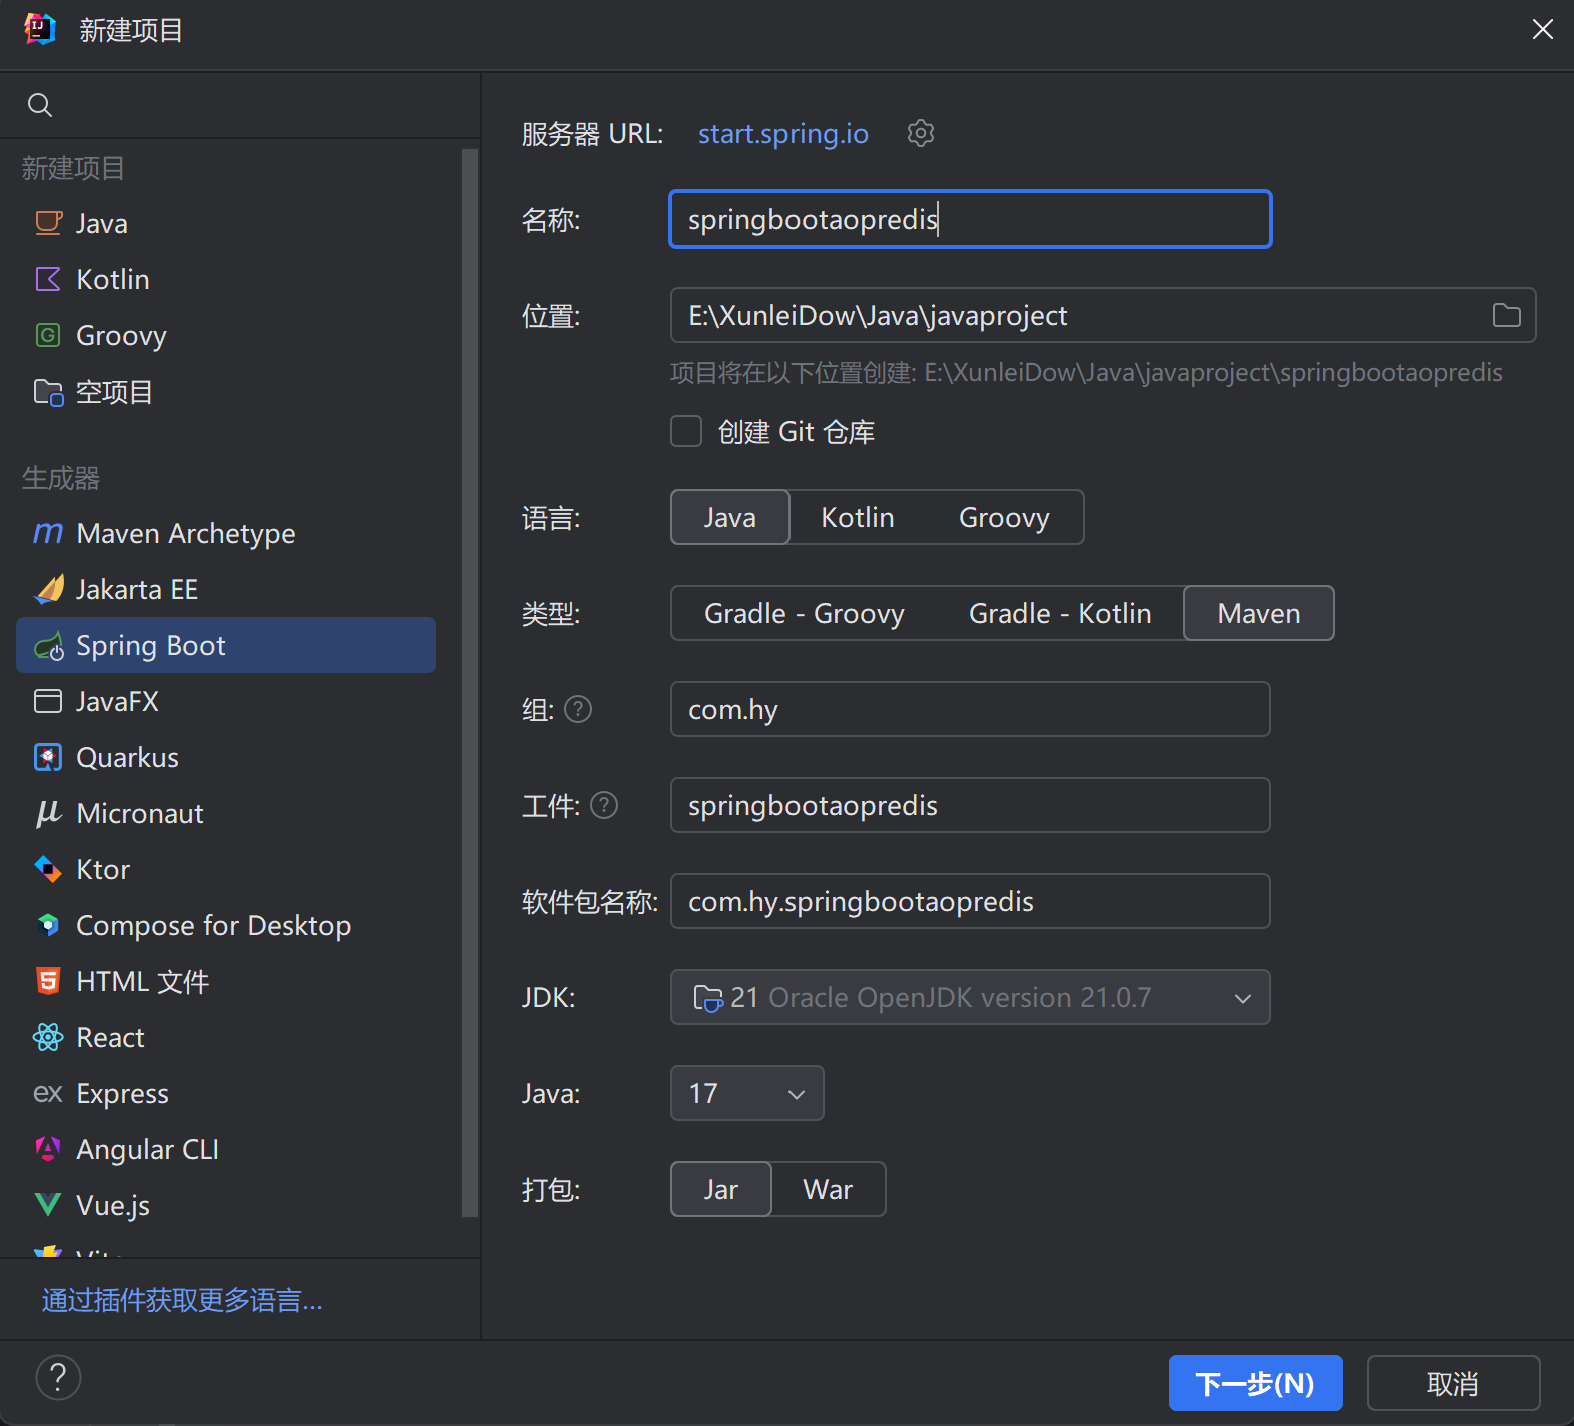Screen dimensions: 1574x1426
Task: Choose Gradle - Groovy build type
Action: [804, 613]
